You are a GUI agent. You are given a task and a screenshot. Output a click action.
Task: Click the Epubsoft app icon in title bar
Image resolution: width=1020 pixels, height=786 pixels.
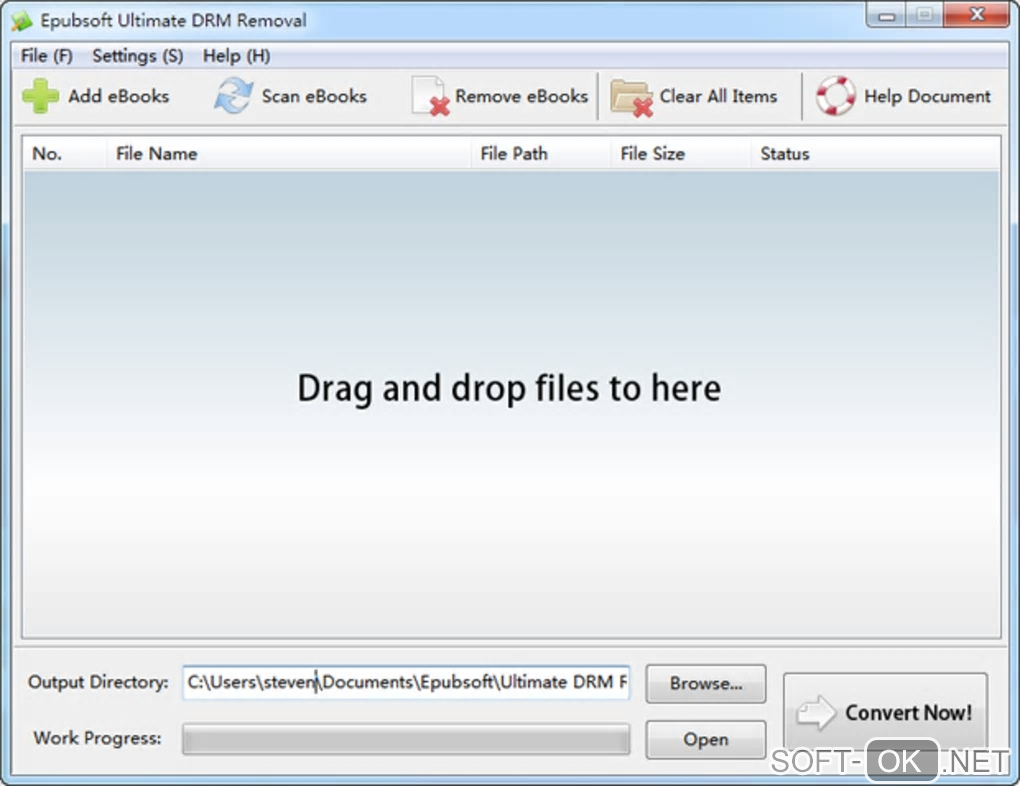click(x=21, y=21)
